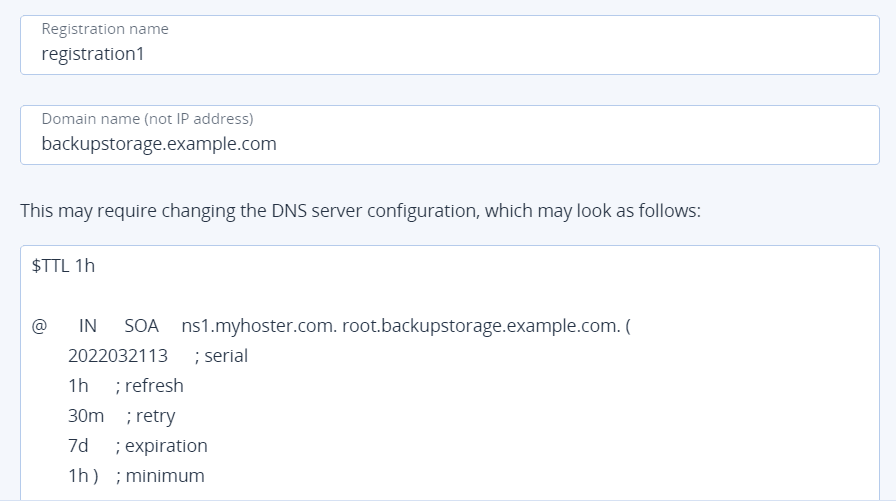
Task: Click the 'SOA' record type keyword
Action: tap(141, 326)
